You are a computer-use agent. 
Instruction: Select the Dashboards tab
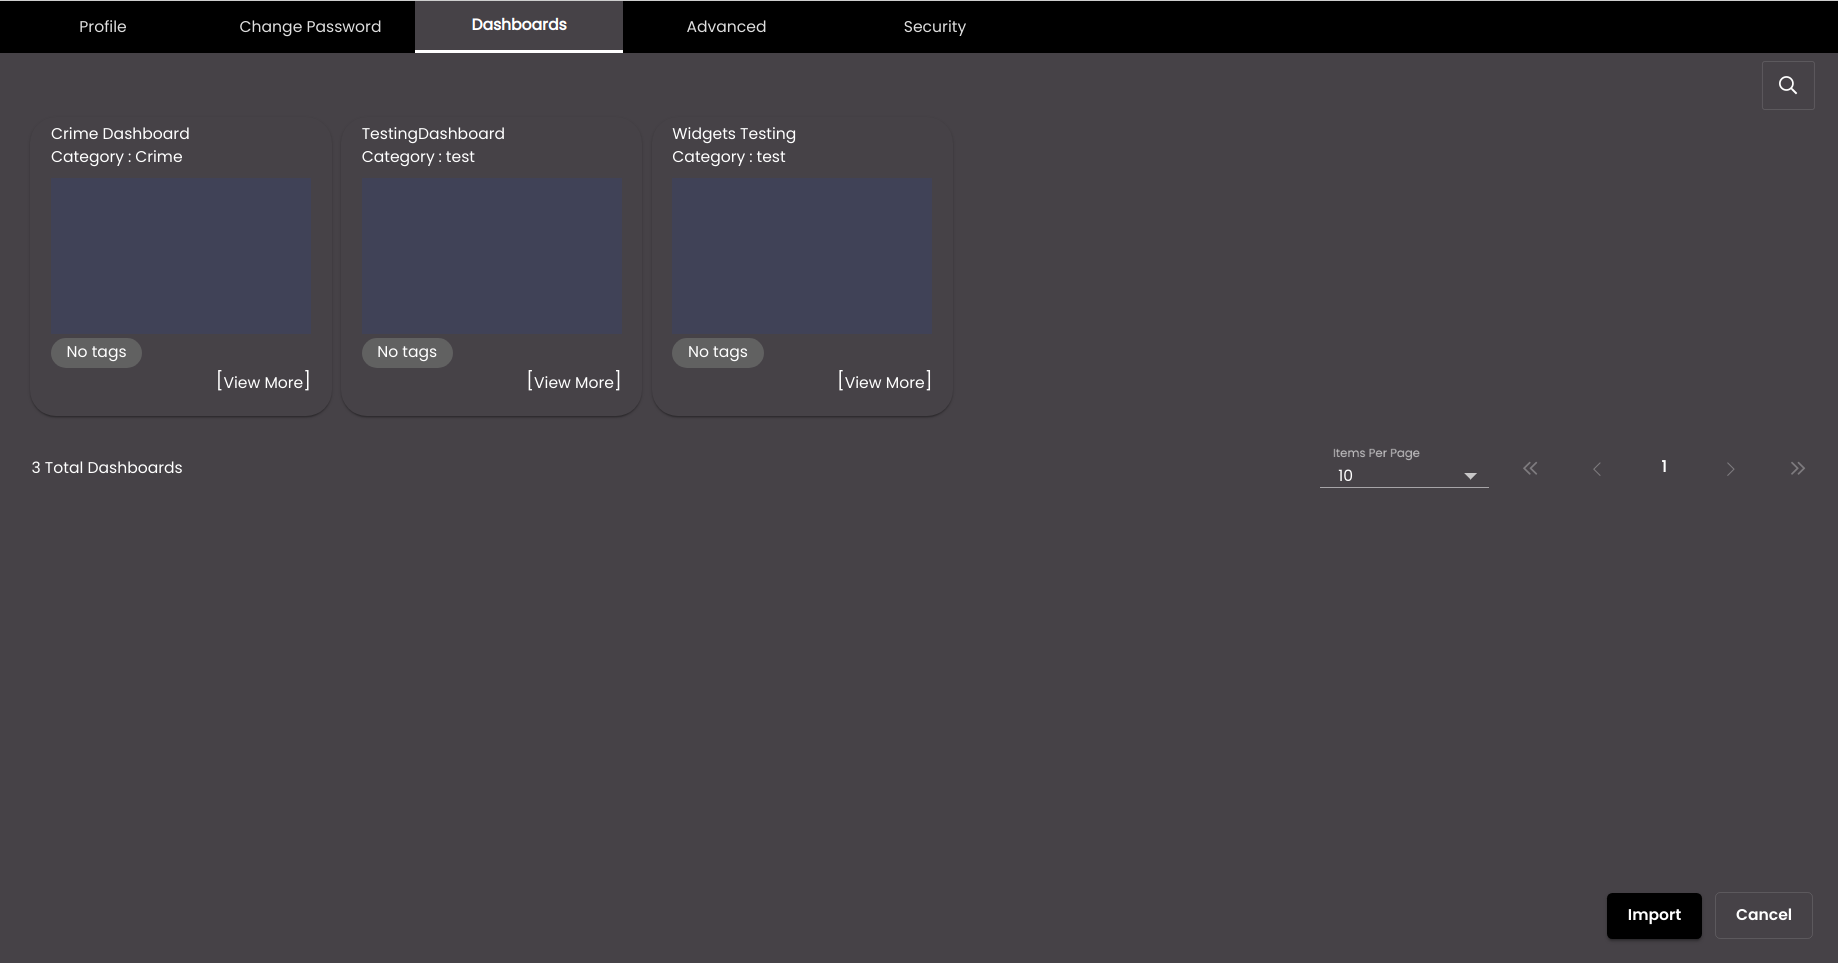pos(519,26)
